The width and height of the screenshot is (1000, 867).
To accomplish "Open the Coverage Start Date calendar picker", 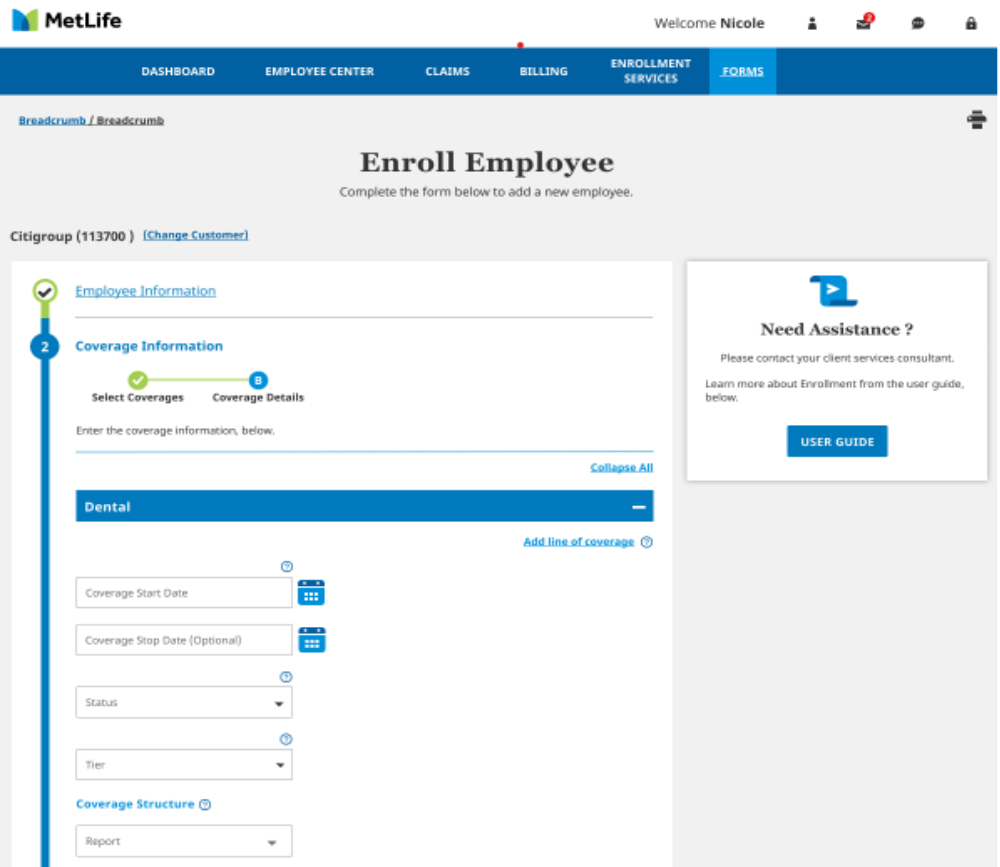I will [x=312, y=592].
